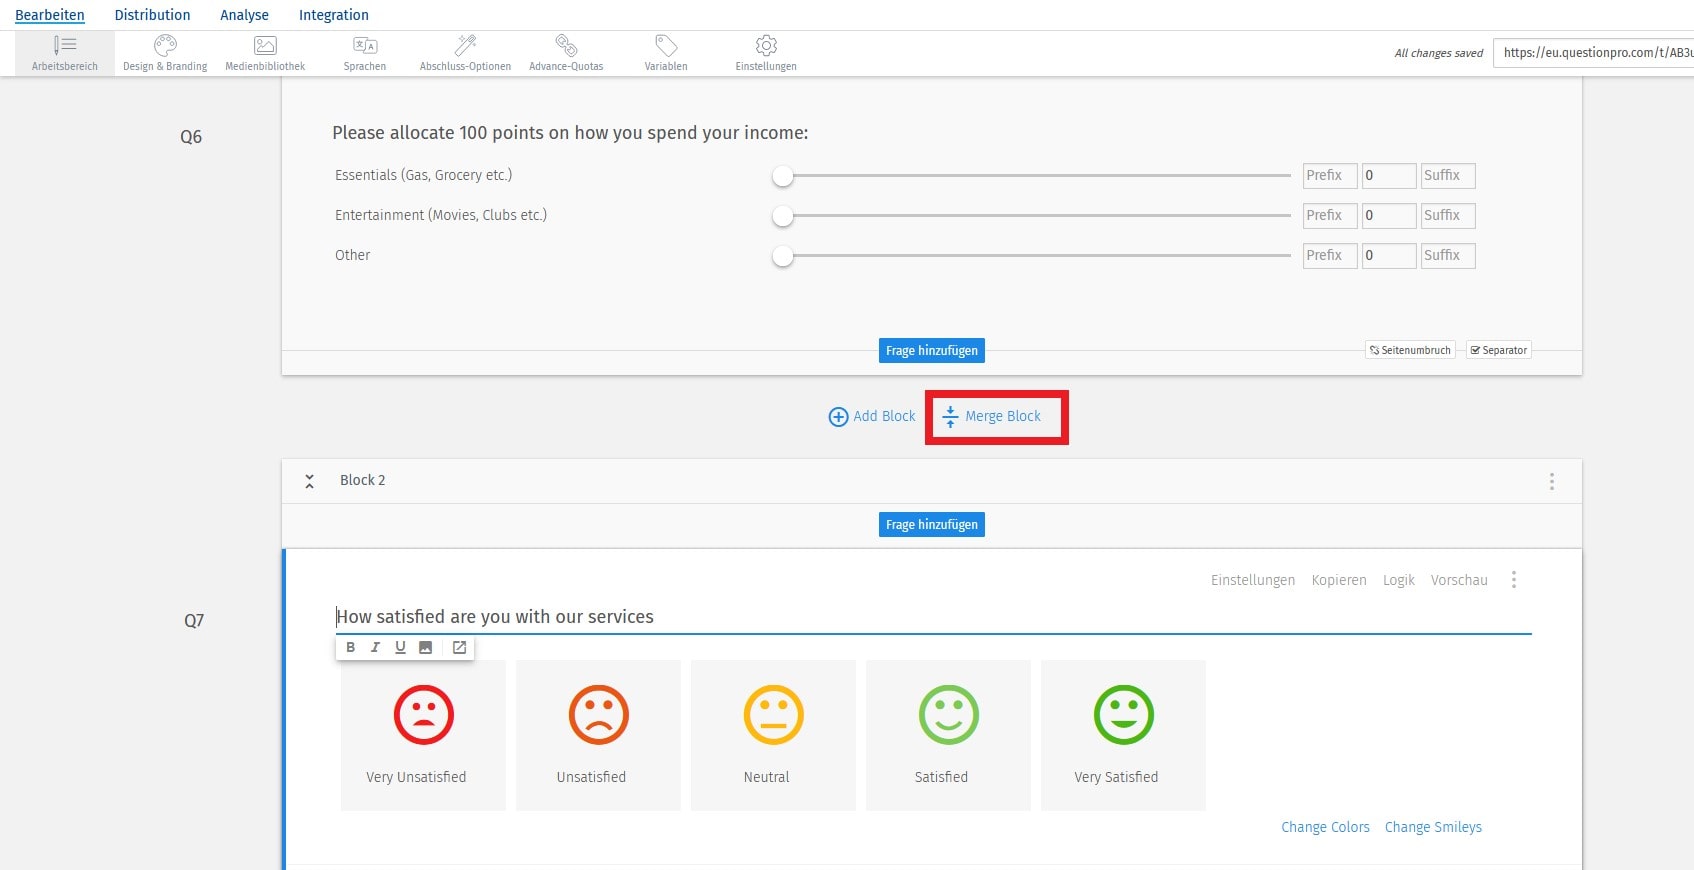1694x870 pixels.
Task: Click Kopieren to copy Q7
Action: [1339, 580]
